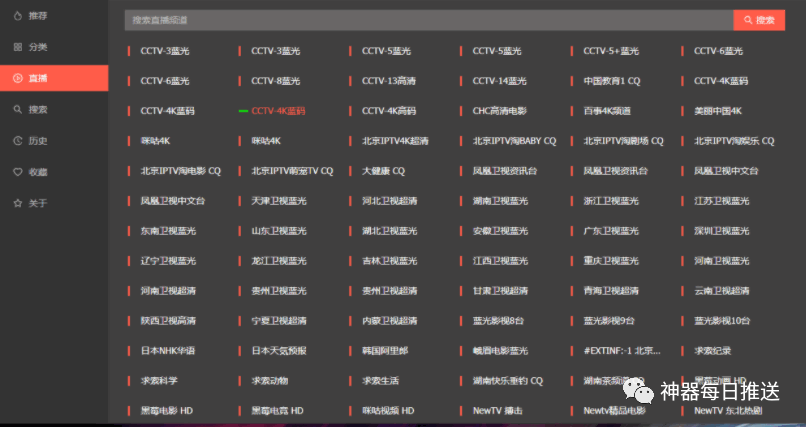Open the 安徽卫视蓝光 channel
Viewport: 806px width, 427px height.
coord(500,231)
